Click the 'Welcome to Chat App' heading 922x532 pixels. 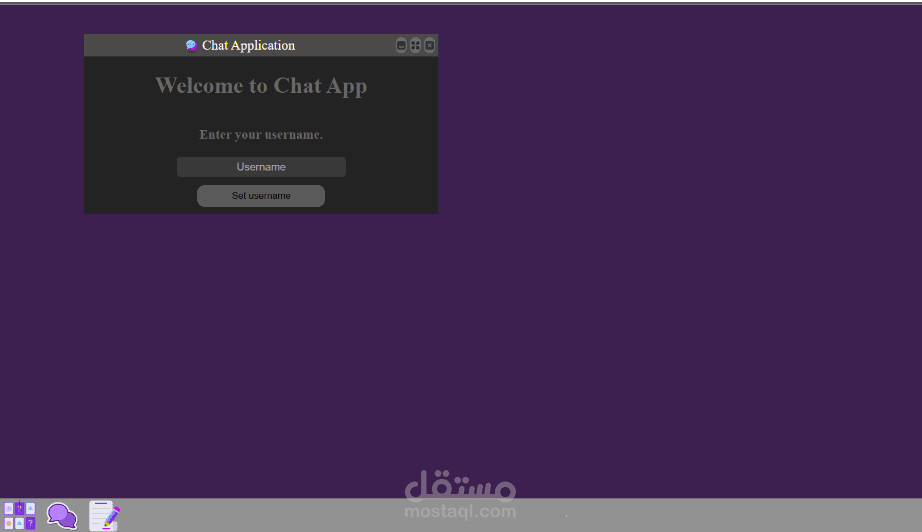(261, 86)
